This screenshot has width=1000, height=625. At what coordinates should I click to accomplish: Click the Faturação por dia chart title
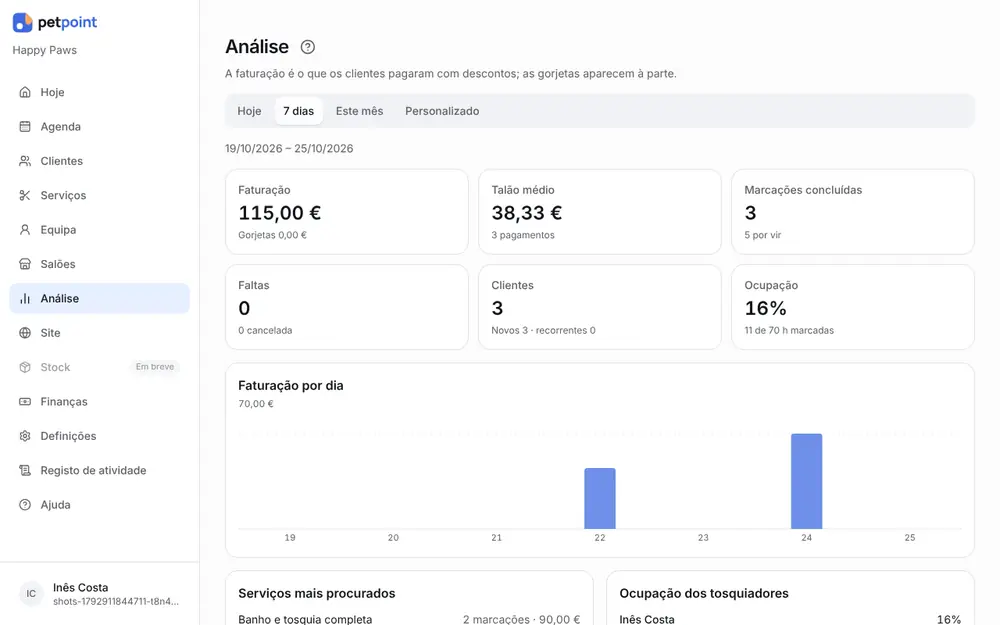click(291, 386)
